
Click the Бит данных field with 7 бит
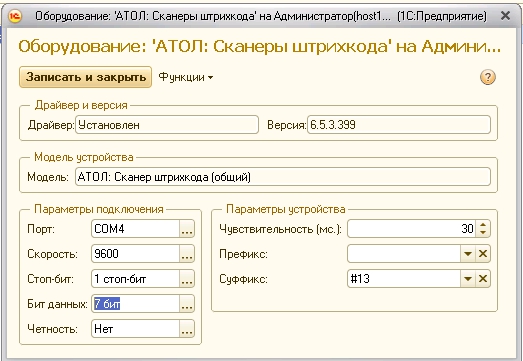pyautogui.click(x=136, y=304)
